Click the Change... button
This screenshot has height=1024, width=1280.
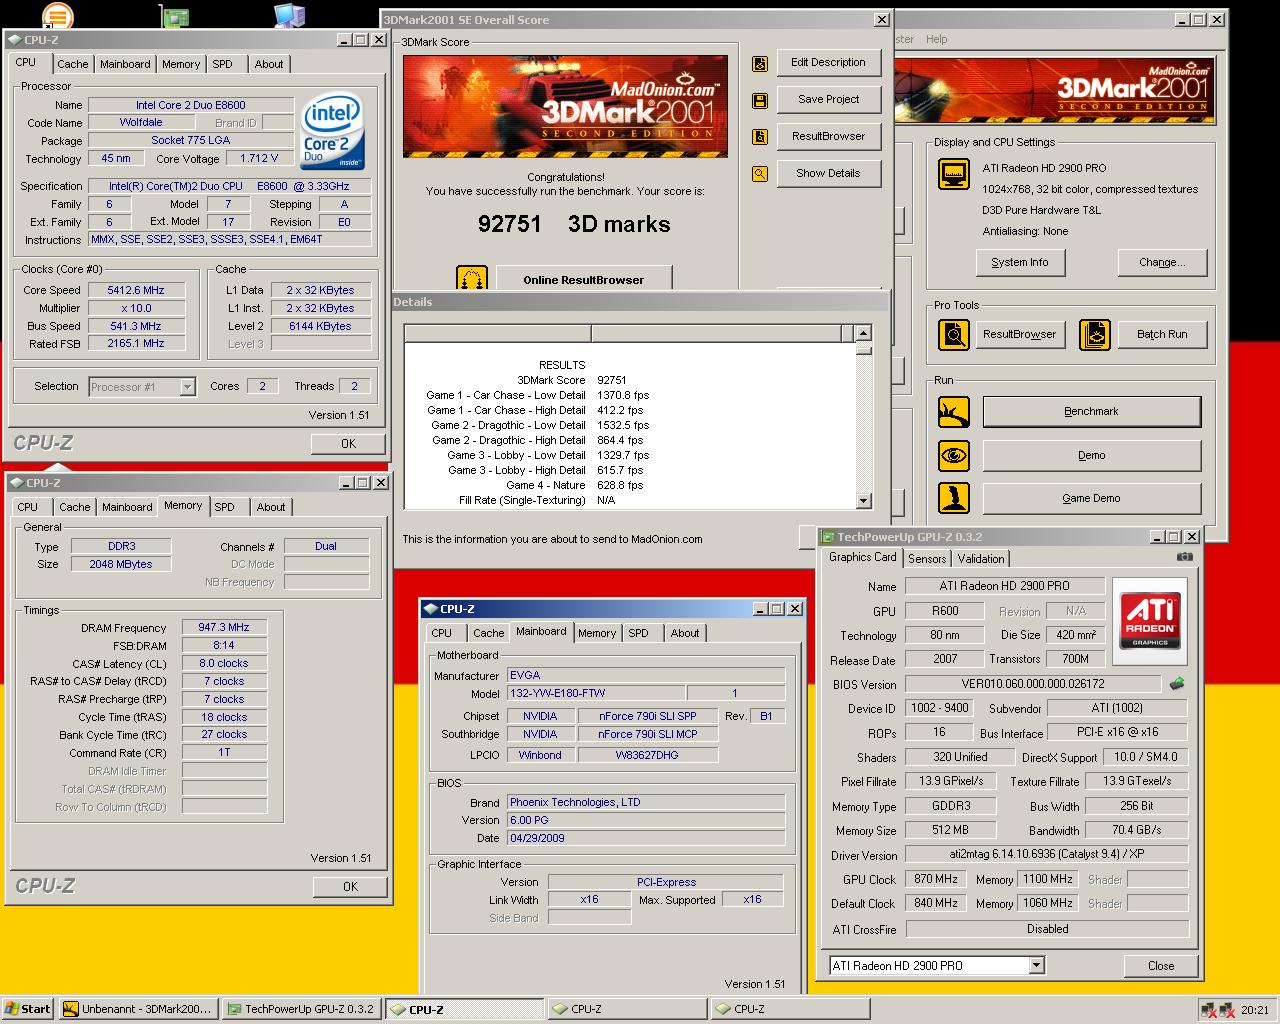click(x=1162, y=262)
